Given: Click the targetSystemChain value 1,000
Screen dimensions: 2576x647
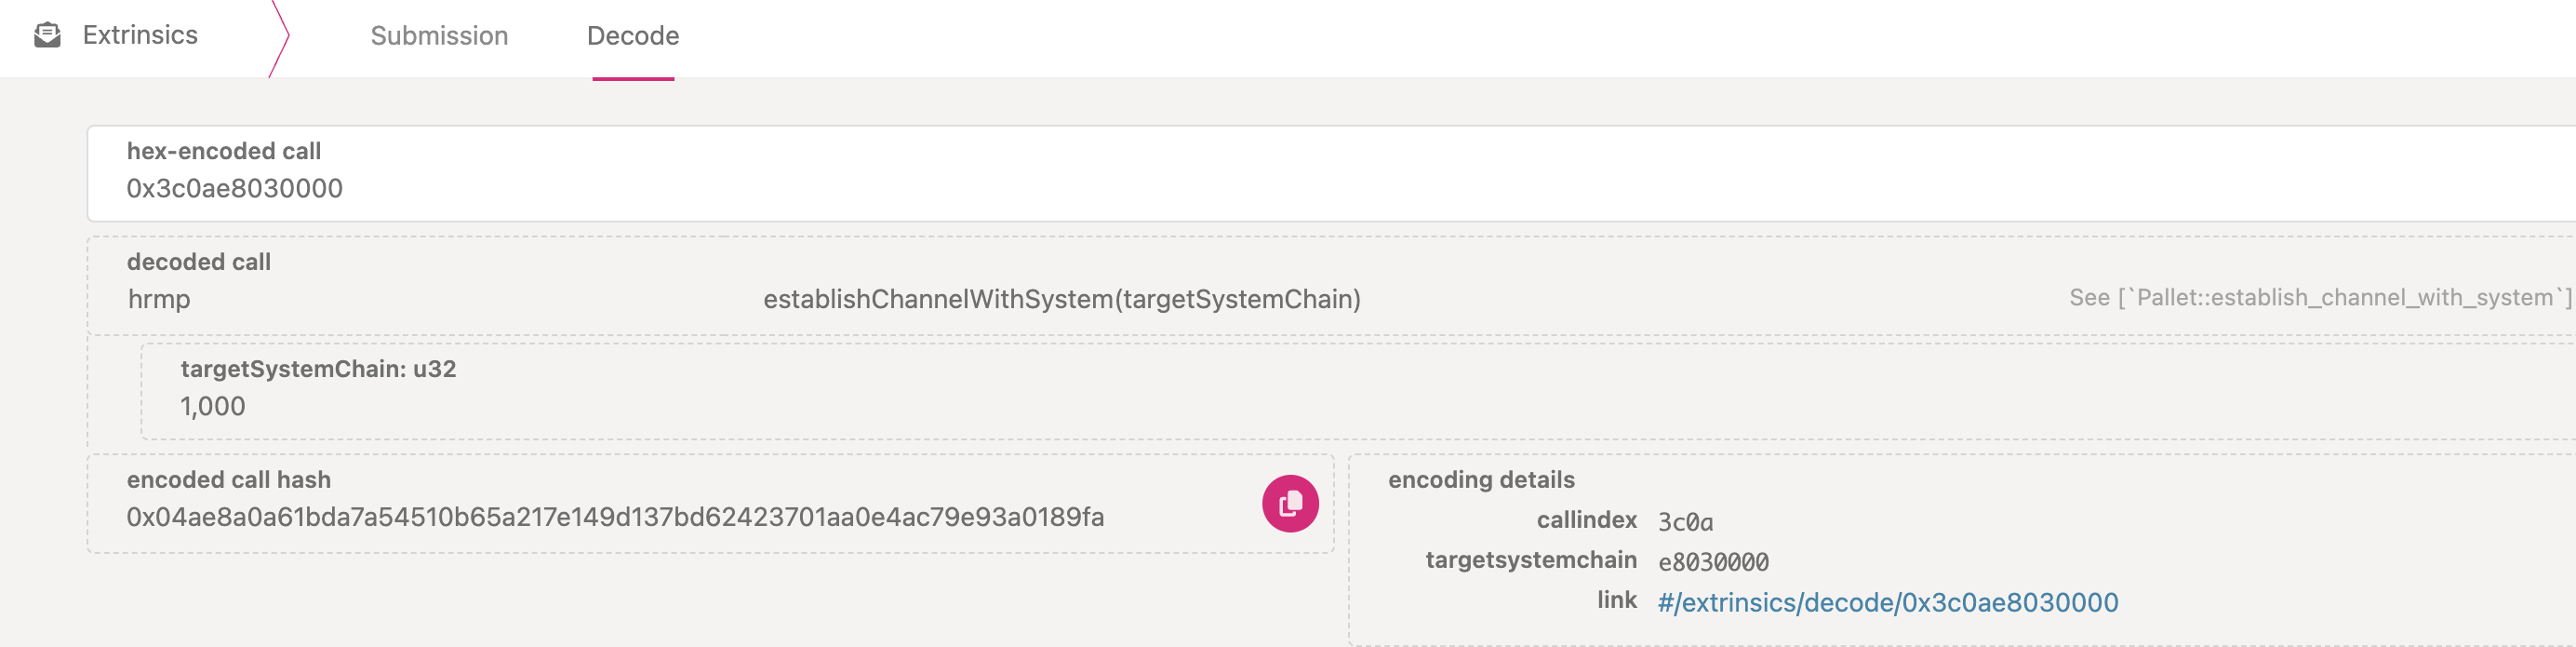Looking at the screenshot, I should click(213, 406).
